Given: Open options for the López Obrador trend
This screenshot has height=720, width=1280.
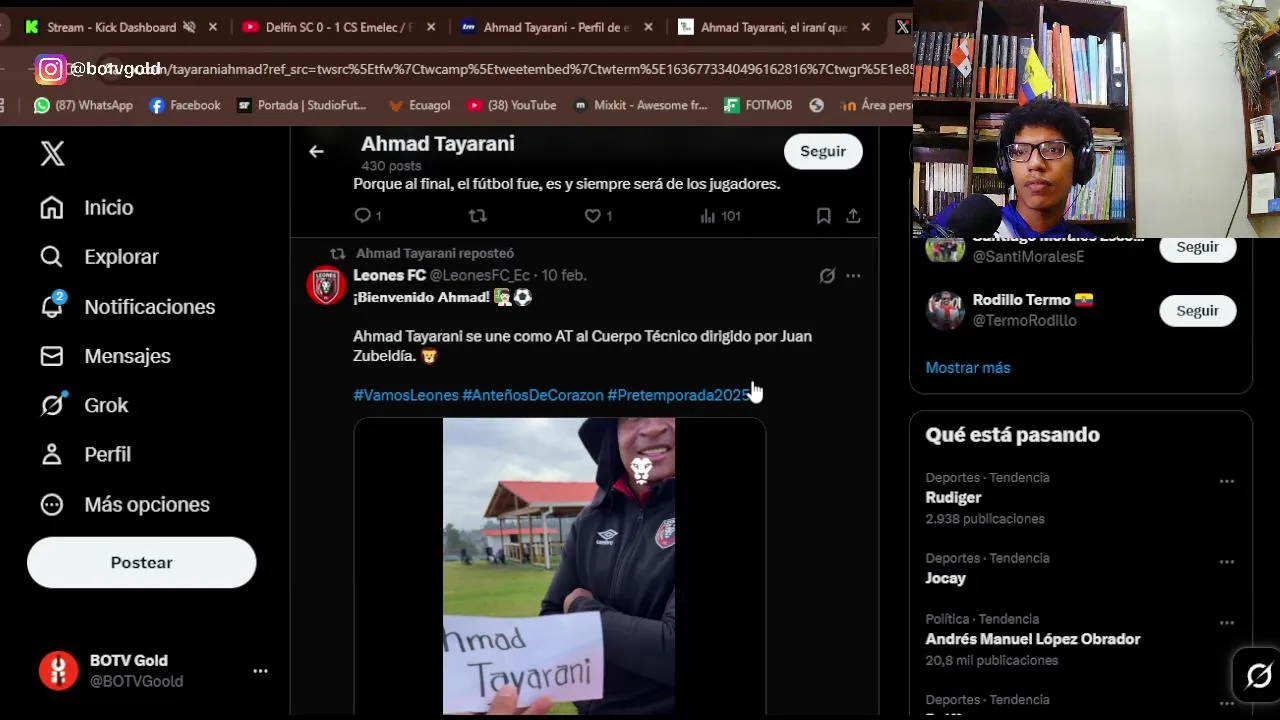Looking at the screenshot, I should (x=1226, y=624).
